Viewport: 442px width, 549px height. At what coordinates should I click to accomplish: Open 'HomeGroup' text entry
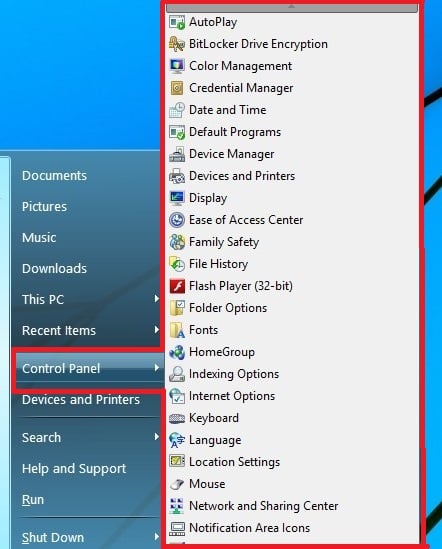(x=222, y=352)
